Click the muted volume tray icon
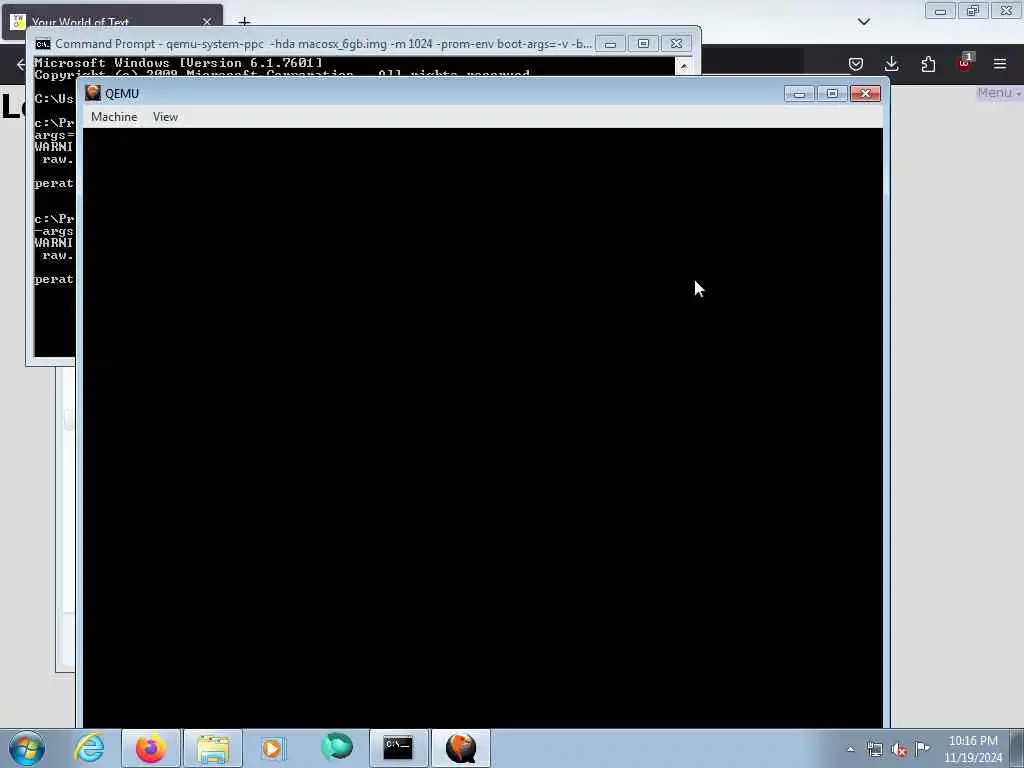 pyautogui.click(x=899, y=750)
